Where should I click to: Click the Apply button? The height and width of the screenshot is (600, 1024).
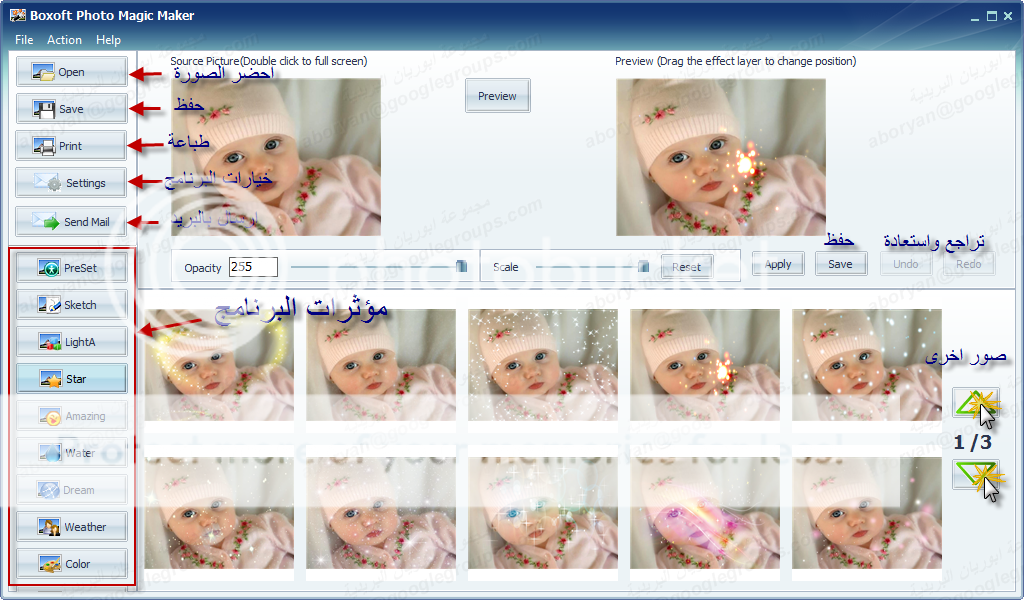pyautogui.click(x=778, y=265)
